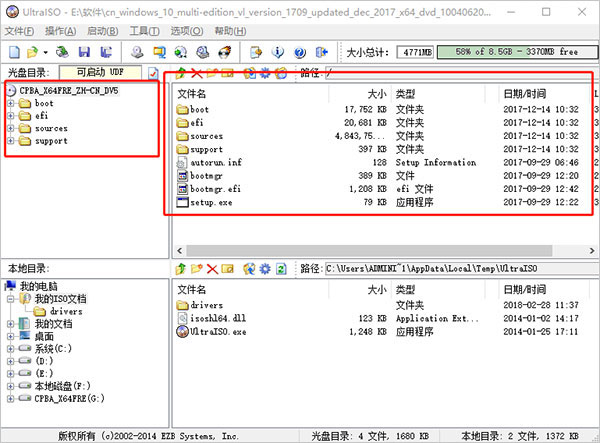Image resolution: width=600 pixels, height=443 pixels.
Task: Open an ISO file via Open icon
Action: tap(33, 52)
